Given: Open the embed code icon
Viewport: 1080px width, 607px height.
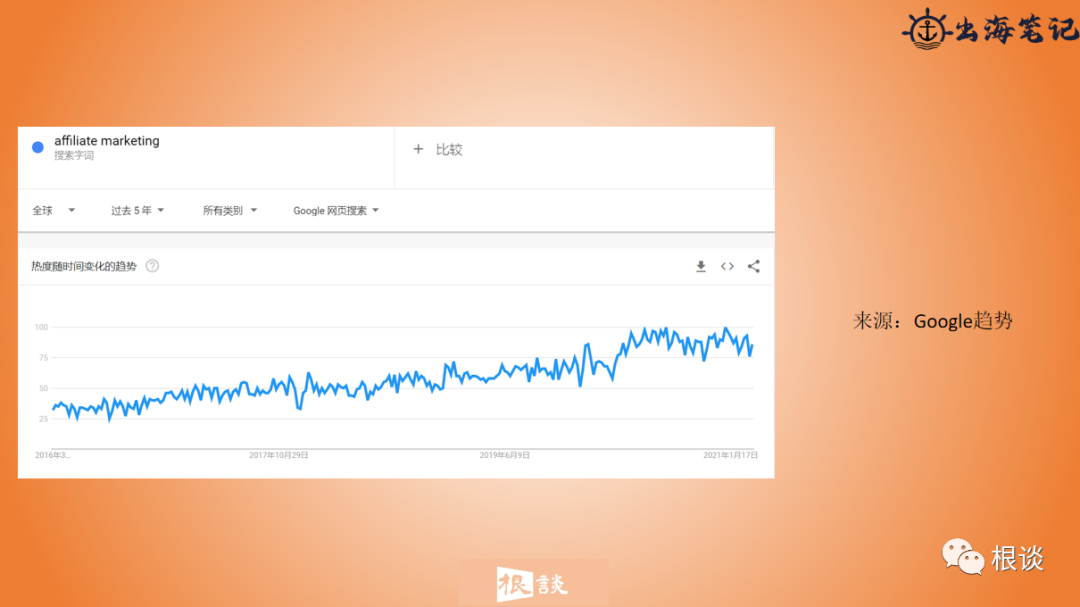Looking at the screenshot, I should click(727, 266).
